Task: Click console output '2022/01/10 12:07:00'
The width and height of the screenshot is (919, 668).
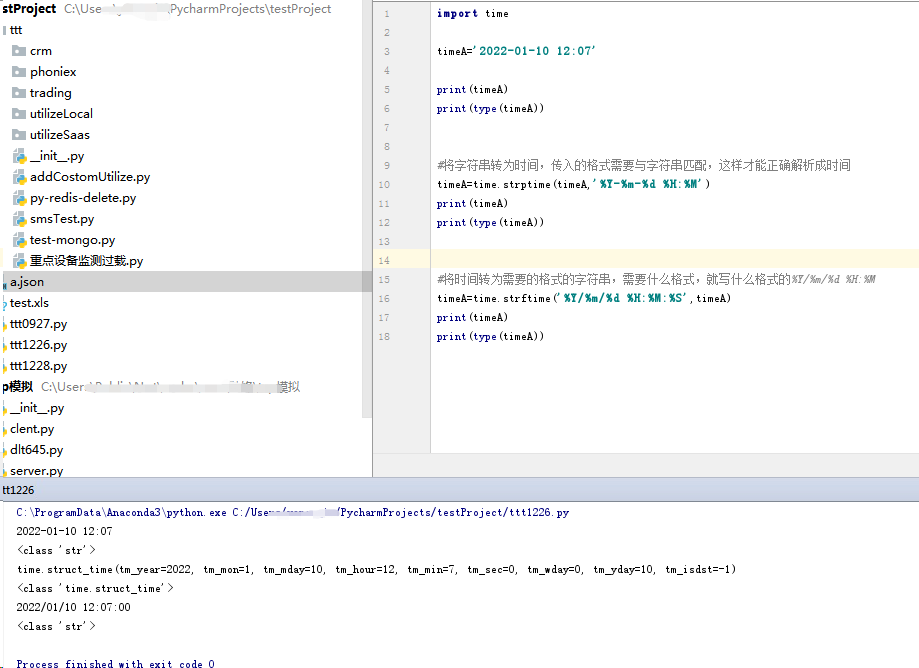Action: pos(73,608)
